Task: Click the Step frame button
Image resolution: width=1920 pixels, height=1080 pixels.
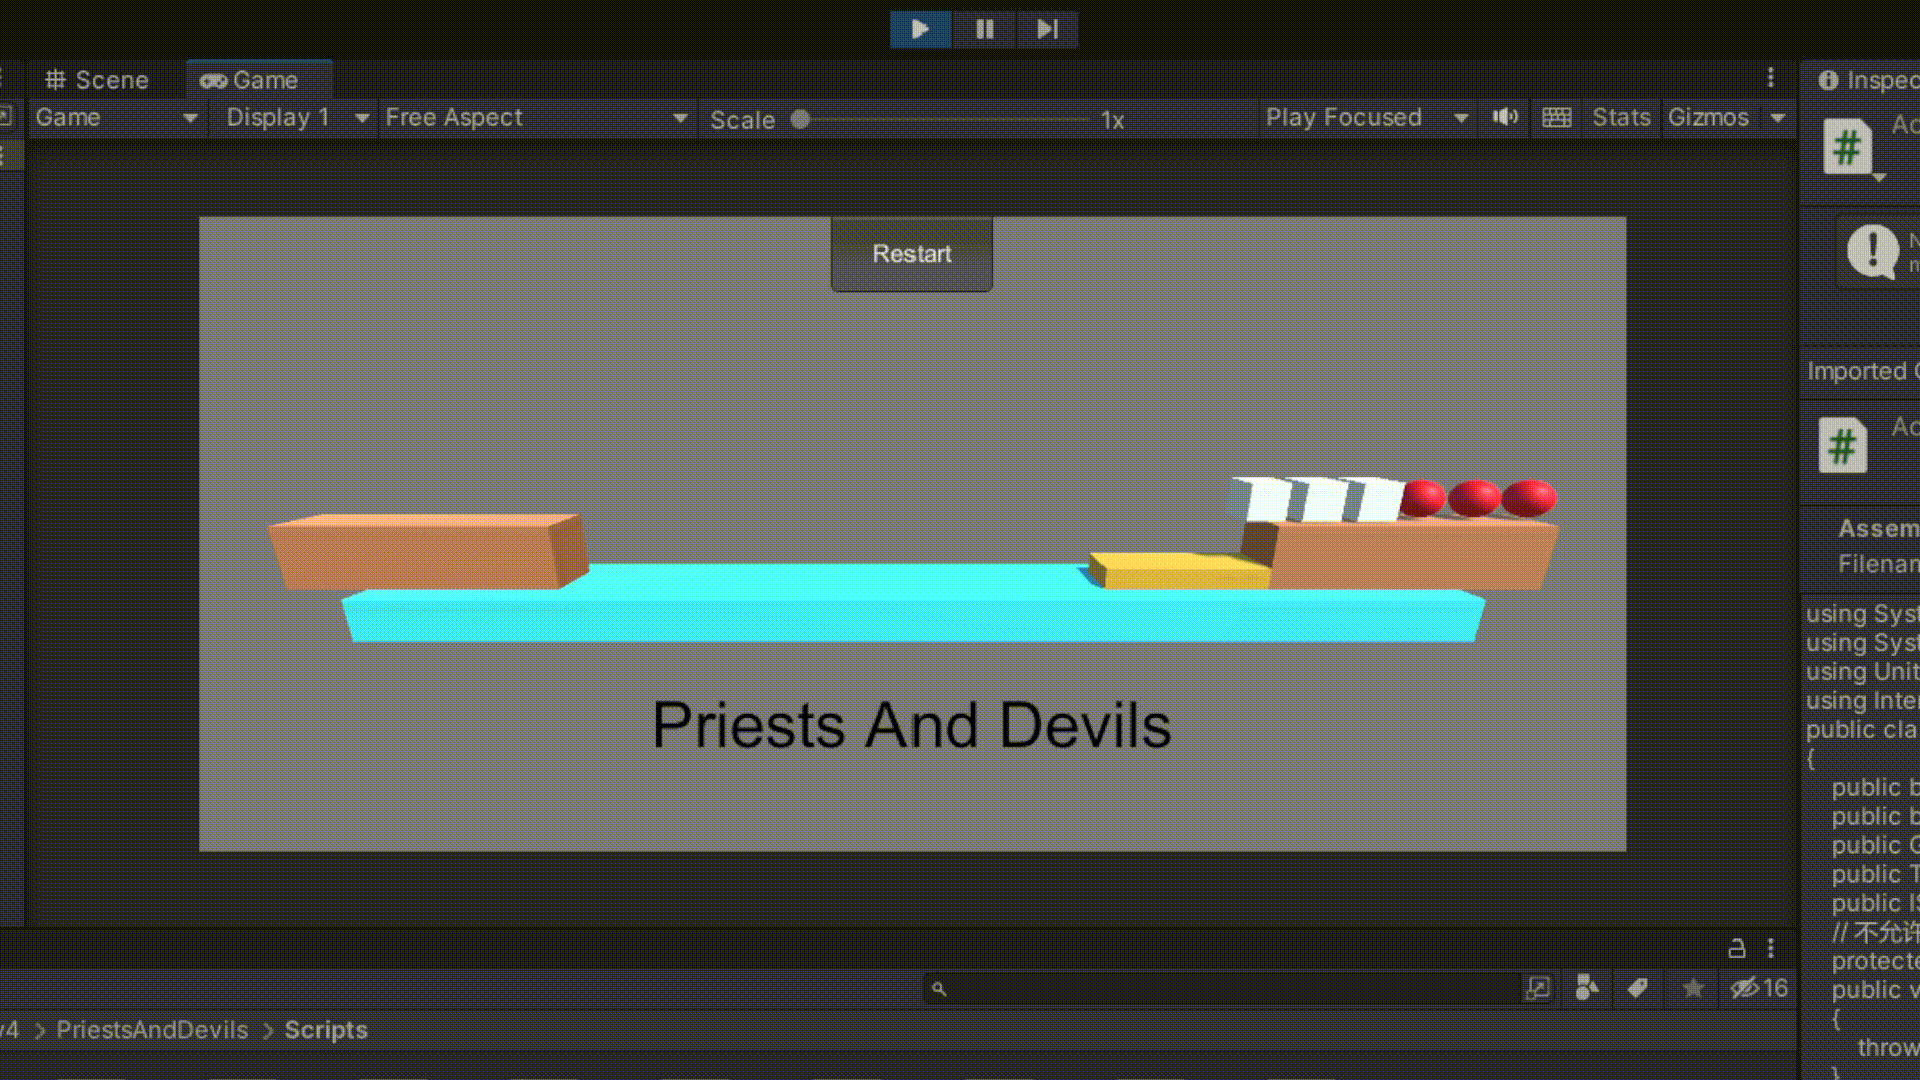Action: [1047, 29]
